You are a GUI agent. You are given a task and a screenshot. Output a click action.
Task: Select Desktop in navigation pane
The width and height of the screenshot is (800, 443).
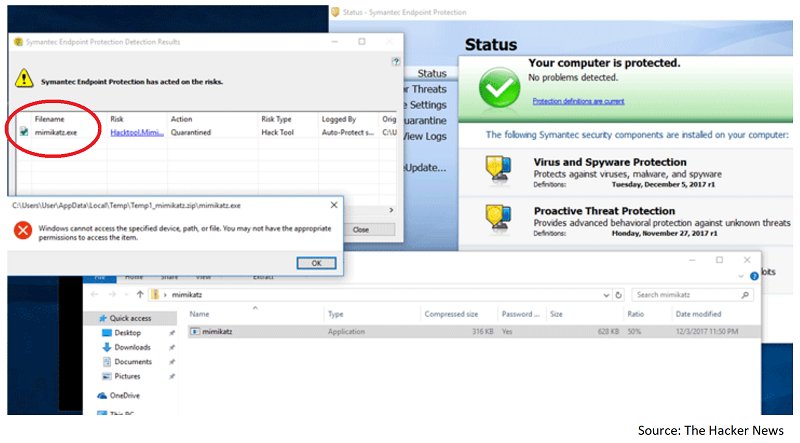pyautogui.click(x=127, y=333)
